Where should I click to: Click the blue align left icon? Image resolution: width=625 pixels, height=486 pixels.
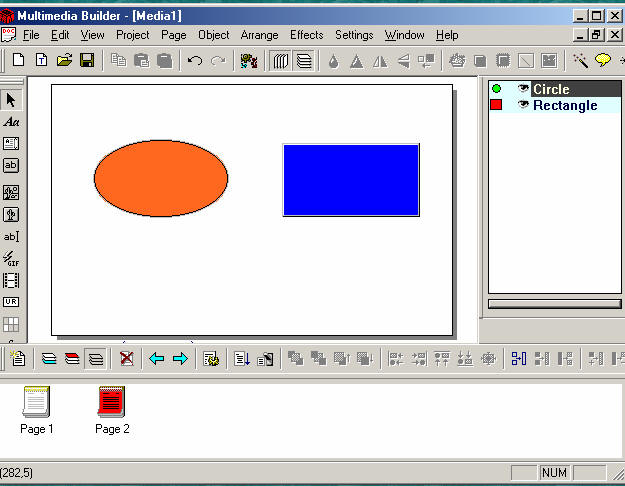pyautogui.click(x=519, y=359)
